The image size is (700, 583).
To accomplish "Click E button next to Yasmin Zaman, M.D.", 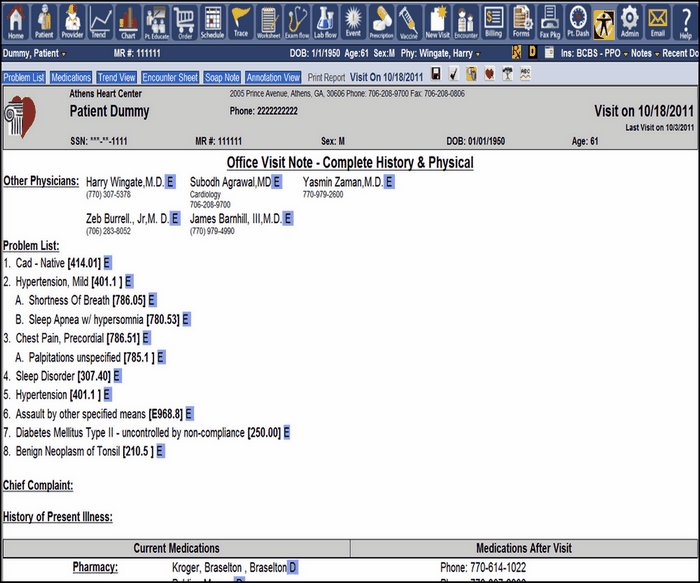I will (x=389, y=182).
